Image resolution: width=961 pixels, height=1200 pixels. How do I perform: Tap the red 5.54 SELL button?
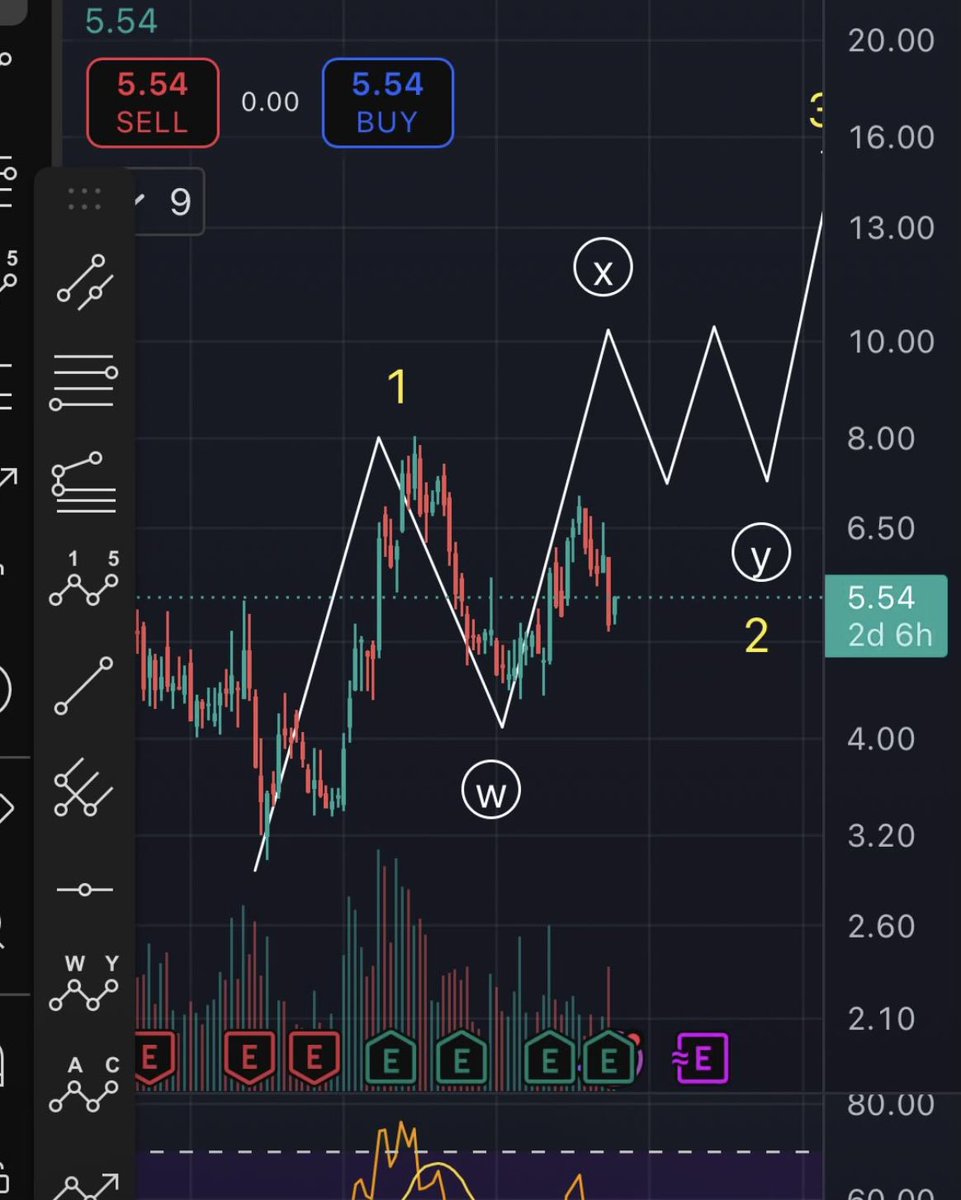coord(152,103)
